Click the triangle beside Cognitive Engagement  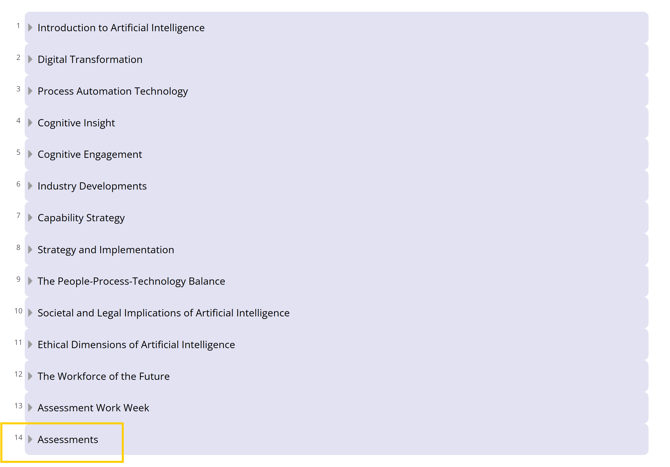coord(30,155)
